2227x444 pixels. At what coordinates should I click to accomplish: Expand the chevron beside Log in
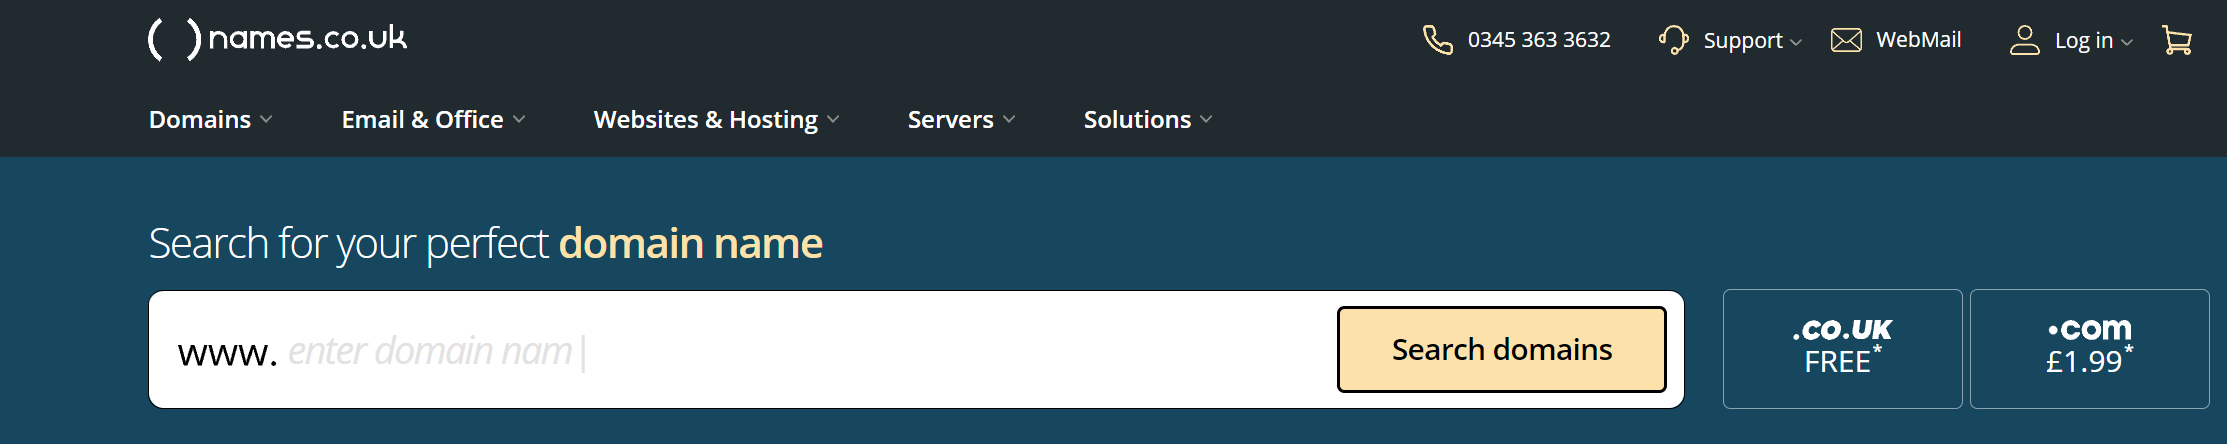point(2127,42)
